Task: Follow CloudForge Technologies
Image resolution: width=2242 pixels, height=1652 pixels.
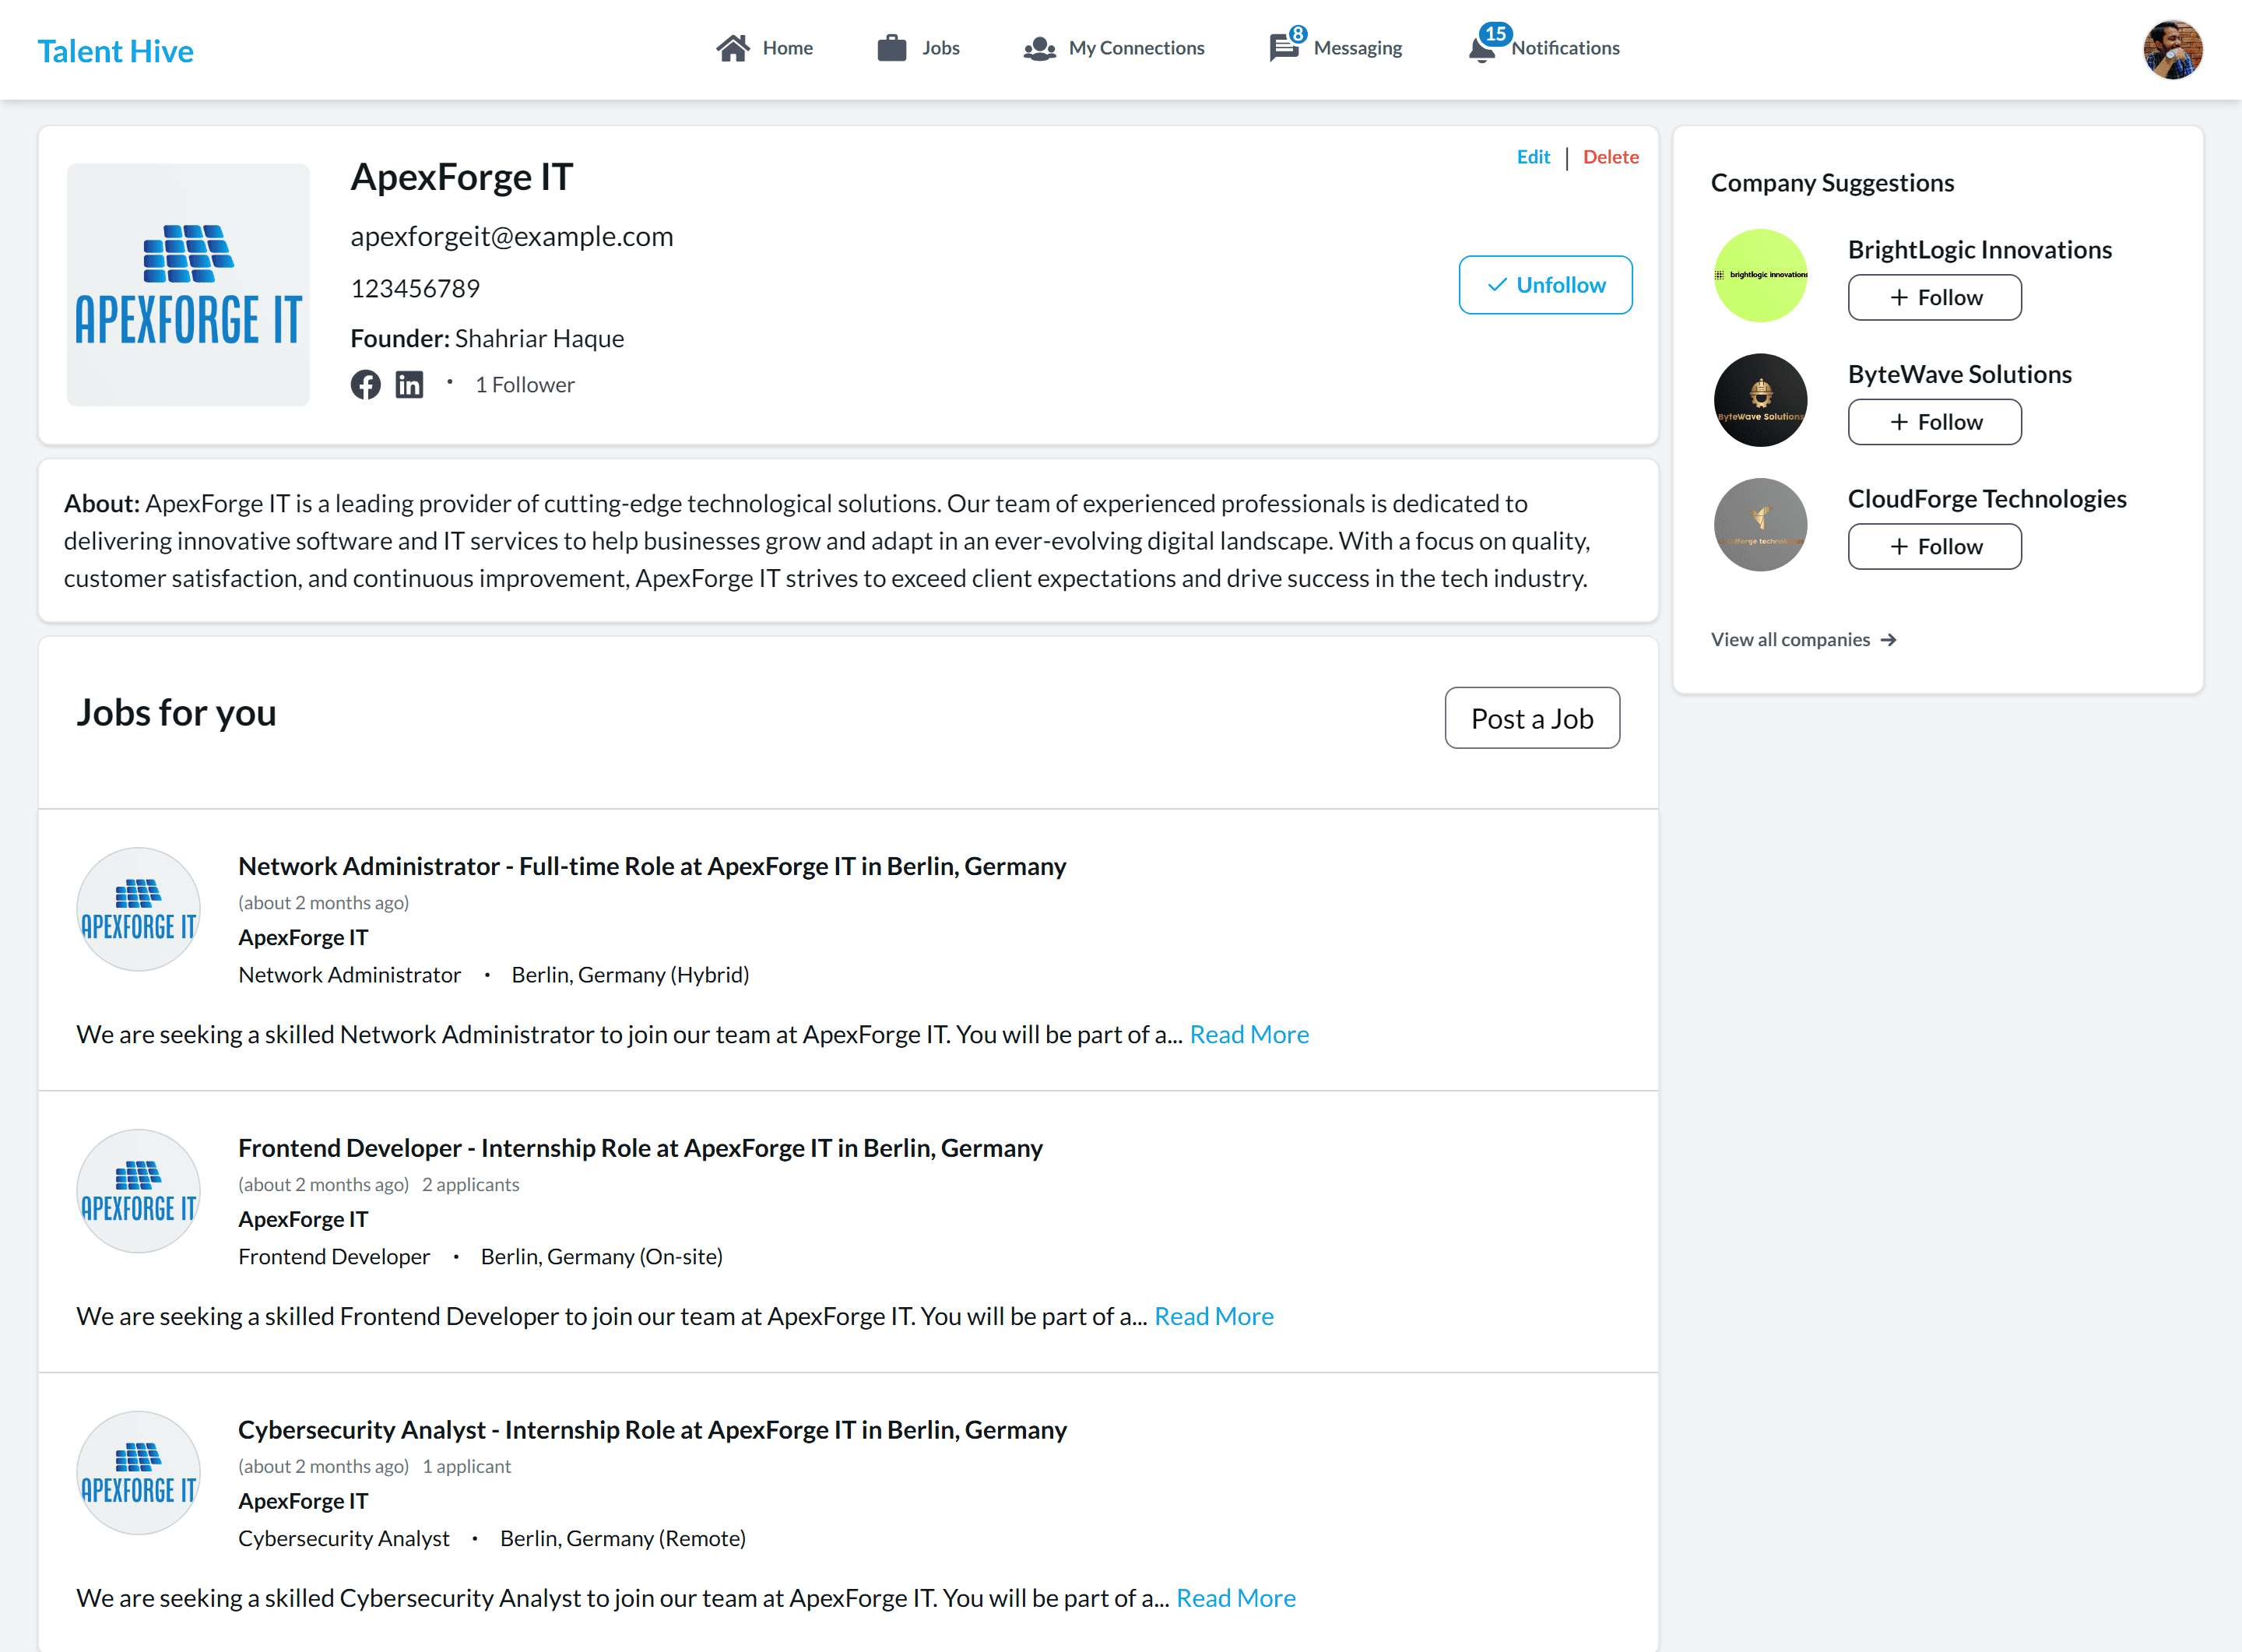Action: 1934,547
